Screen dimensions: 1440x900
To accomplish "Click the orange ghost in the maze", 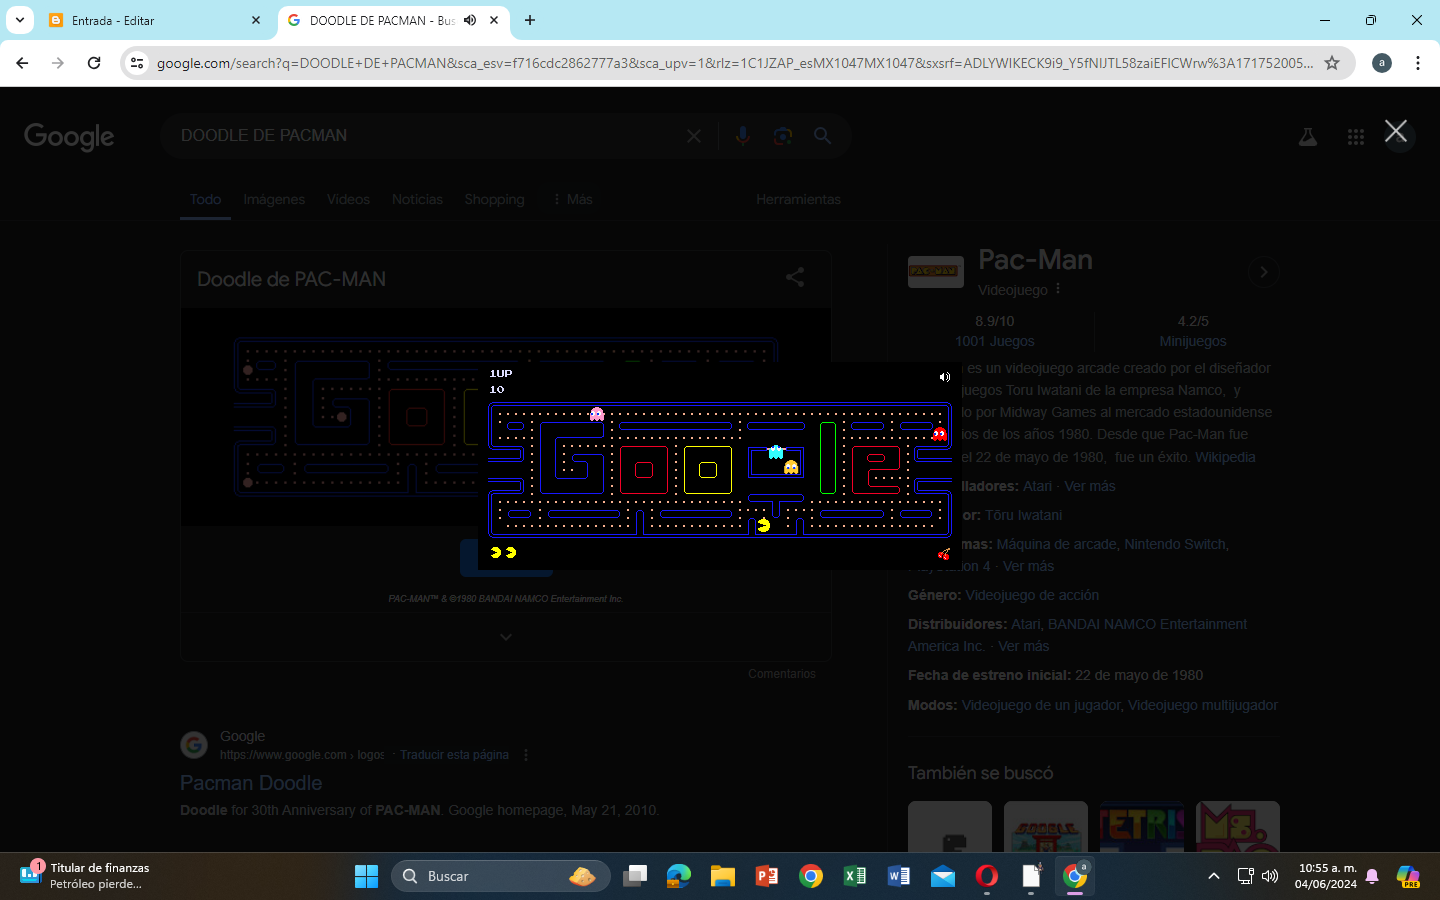I will click(791, 467).
